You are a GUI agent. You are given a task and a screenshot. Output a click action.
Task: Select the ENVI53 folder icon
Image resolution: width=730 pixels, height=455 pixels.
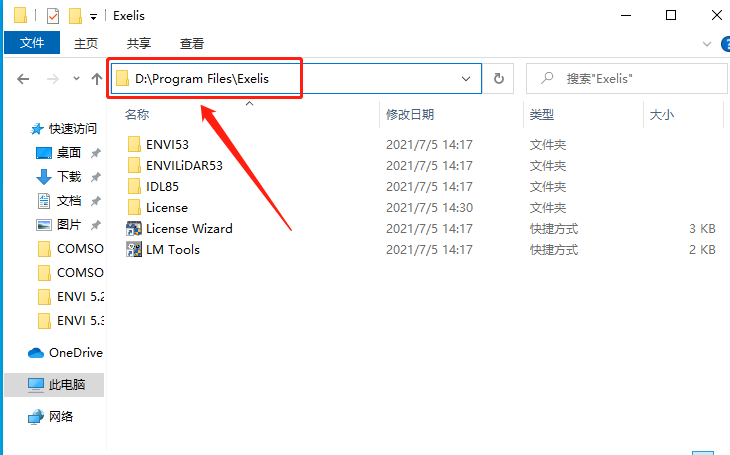(x=134, y=144)
